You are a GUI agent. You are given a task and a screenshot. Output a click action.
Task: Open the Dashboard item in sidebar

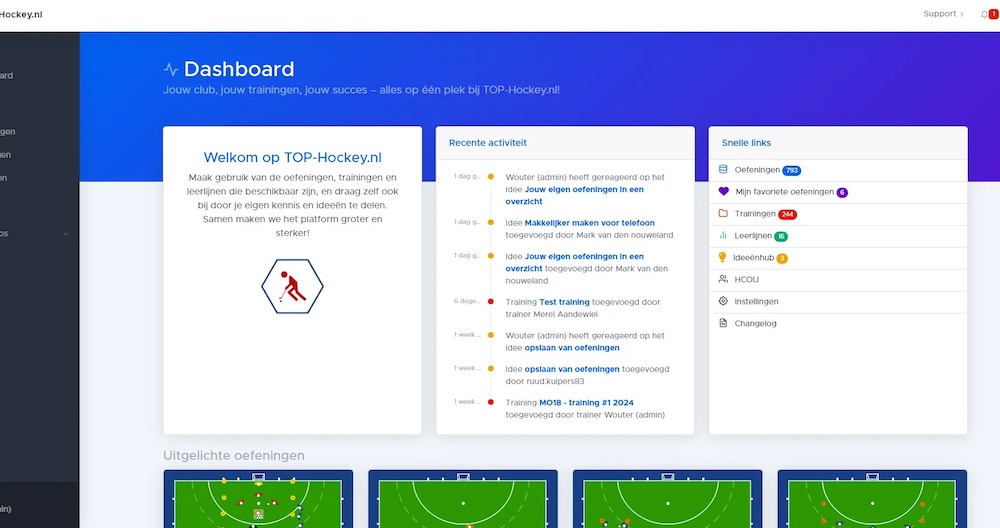tap(8, 75)
